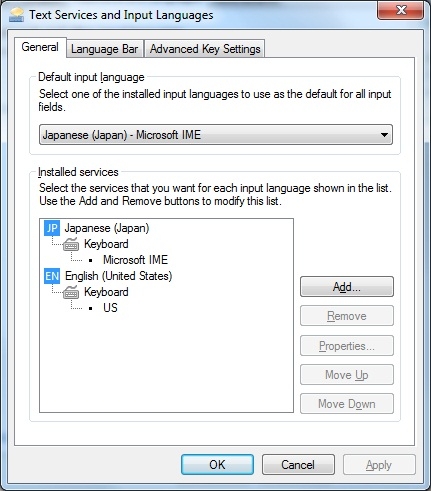Screen dimensions: 431x491
Task: Click the EN language badge icon
Action: pyautogui.click(x=52, y=276)
